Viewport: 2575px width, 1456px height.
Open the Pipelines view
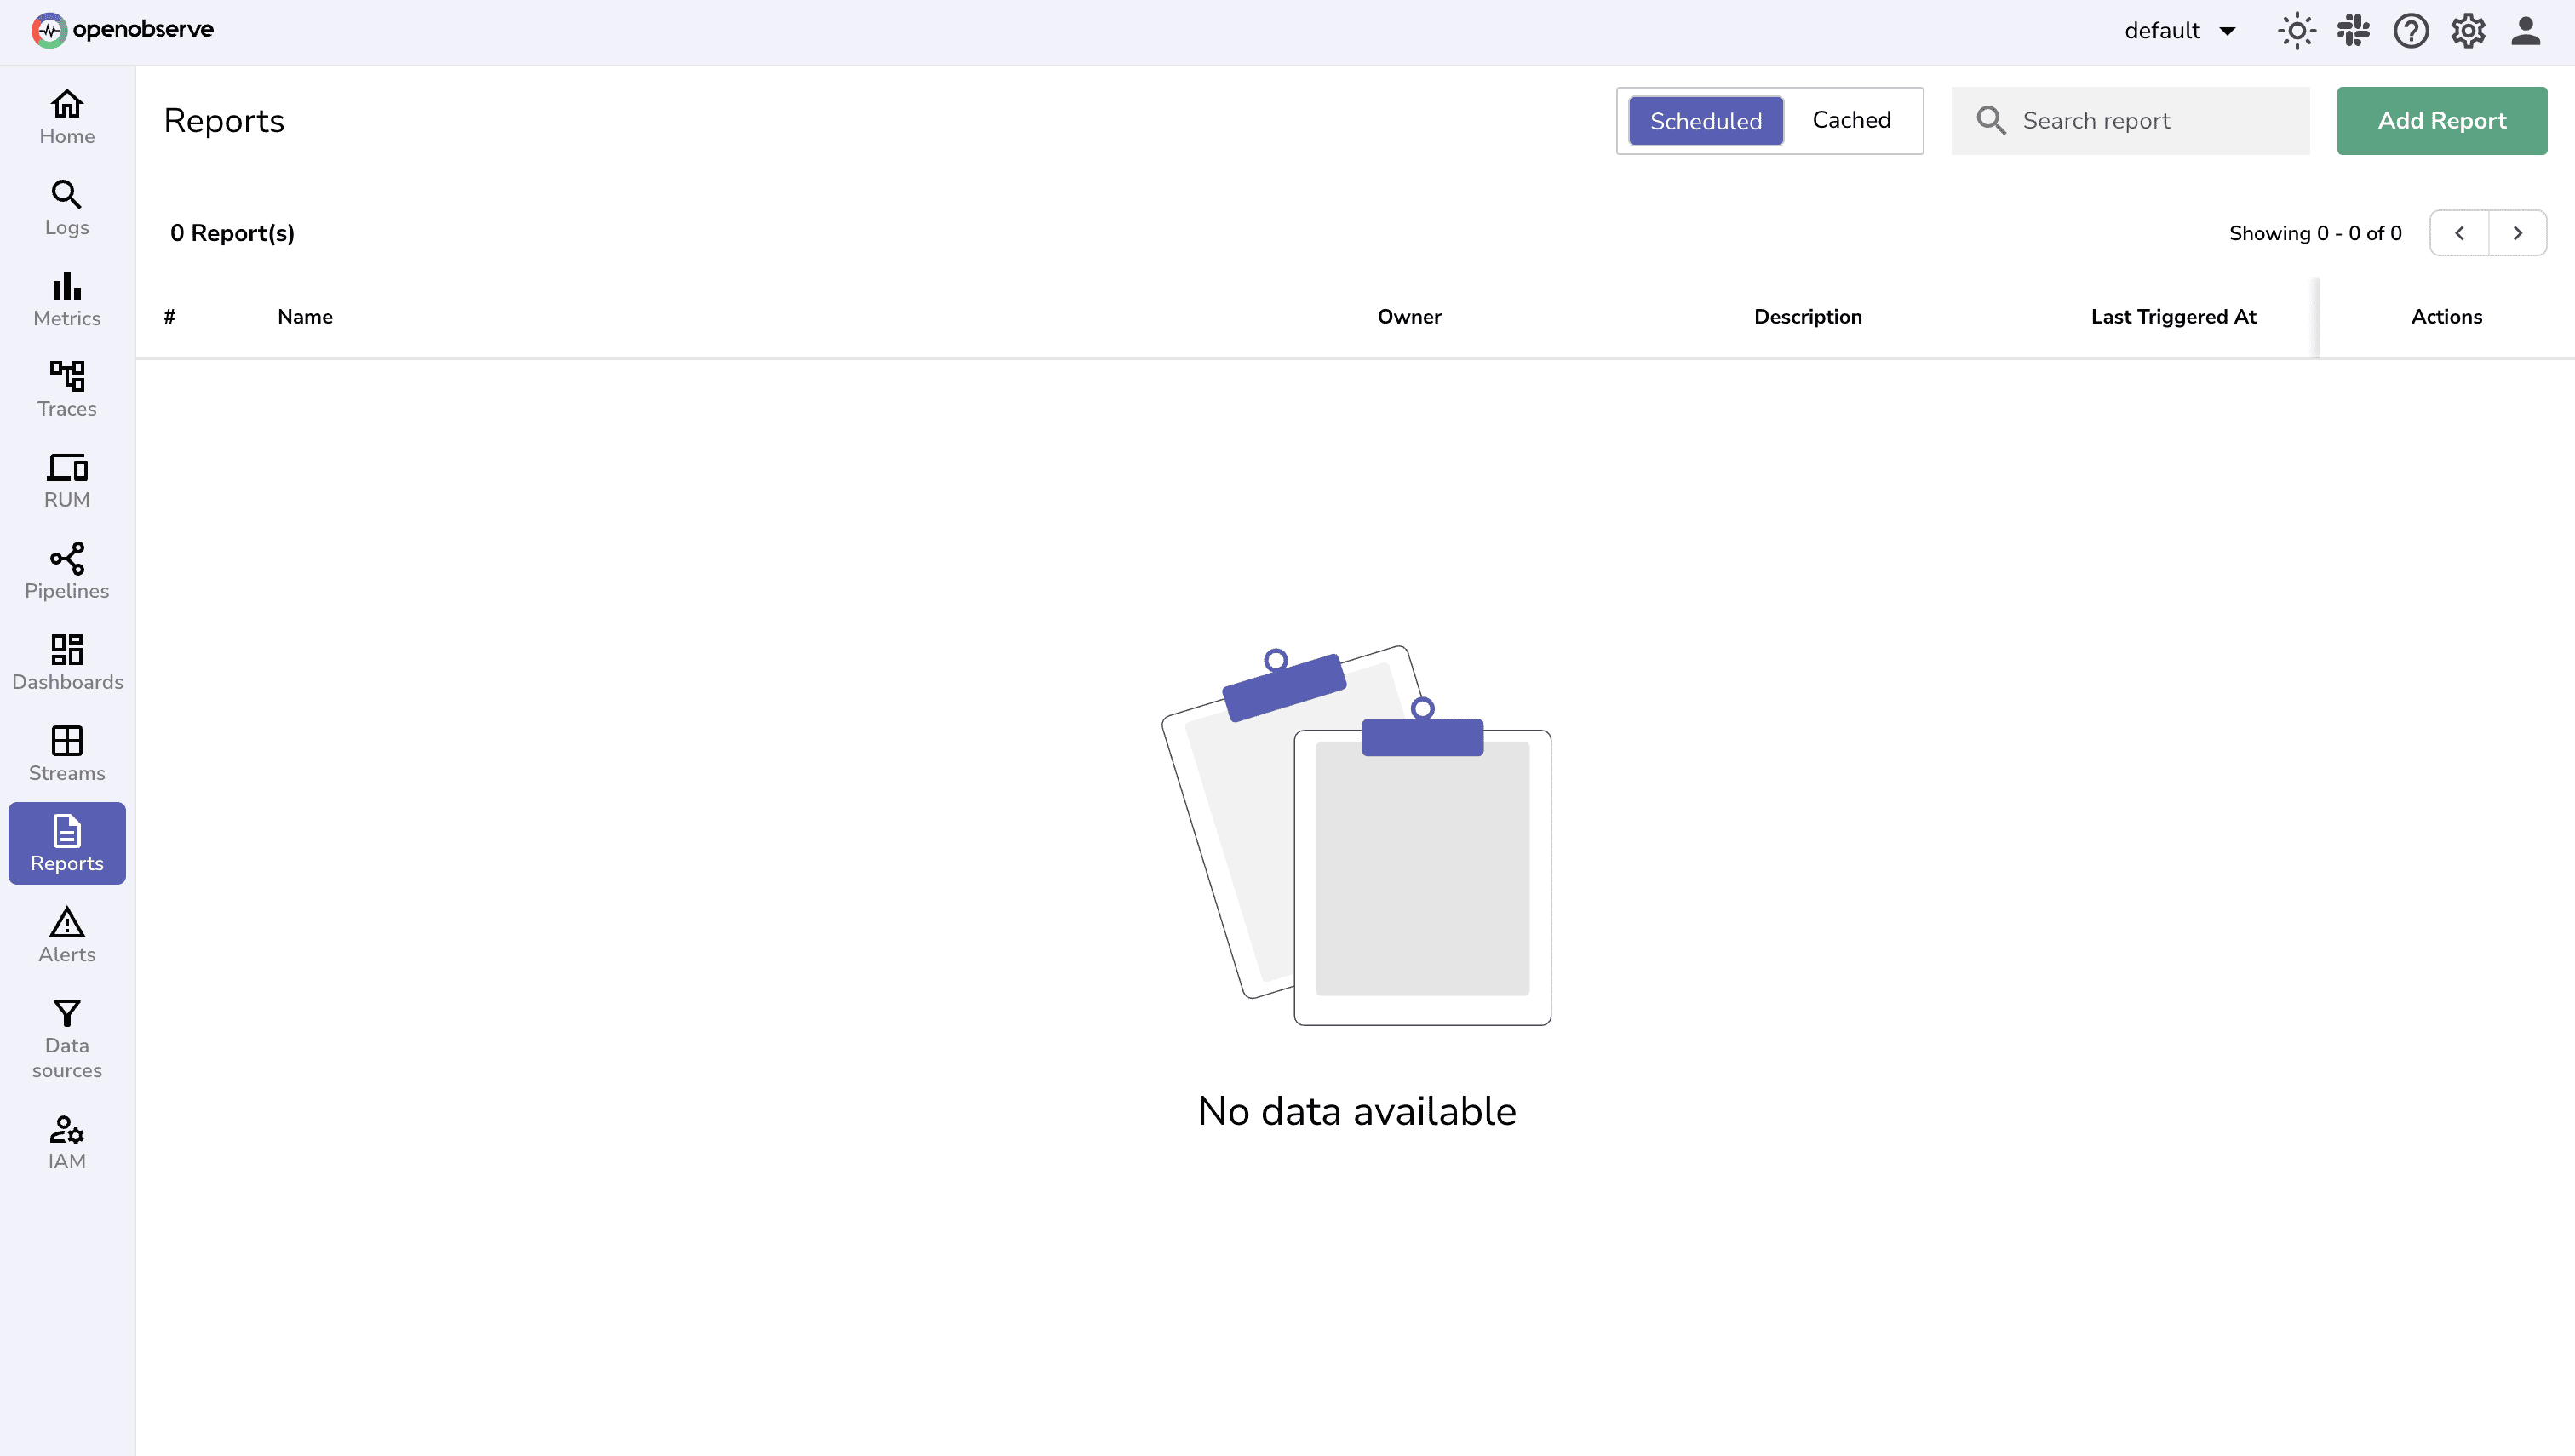click(x=66, y=571)
